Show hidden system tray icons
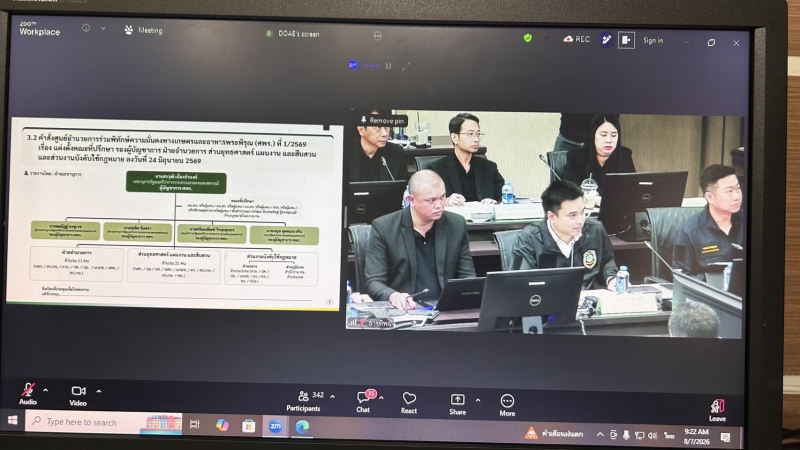 600,435
